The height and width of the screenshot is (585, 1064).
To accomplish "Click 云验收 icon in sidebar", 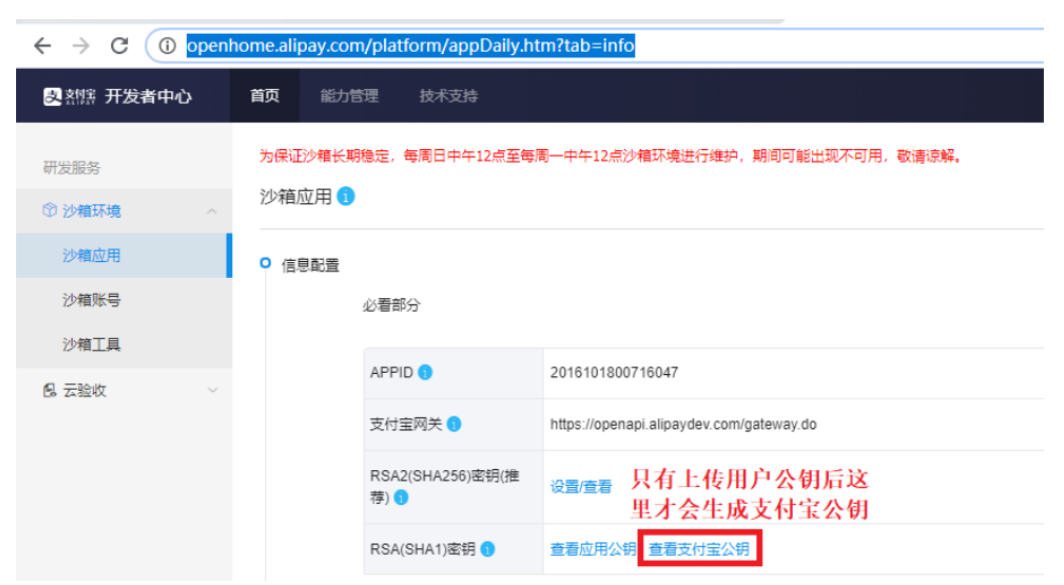I will click(50, 390).
